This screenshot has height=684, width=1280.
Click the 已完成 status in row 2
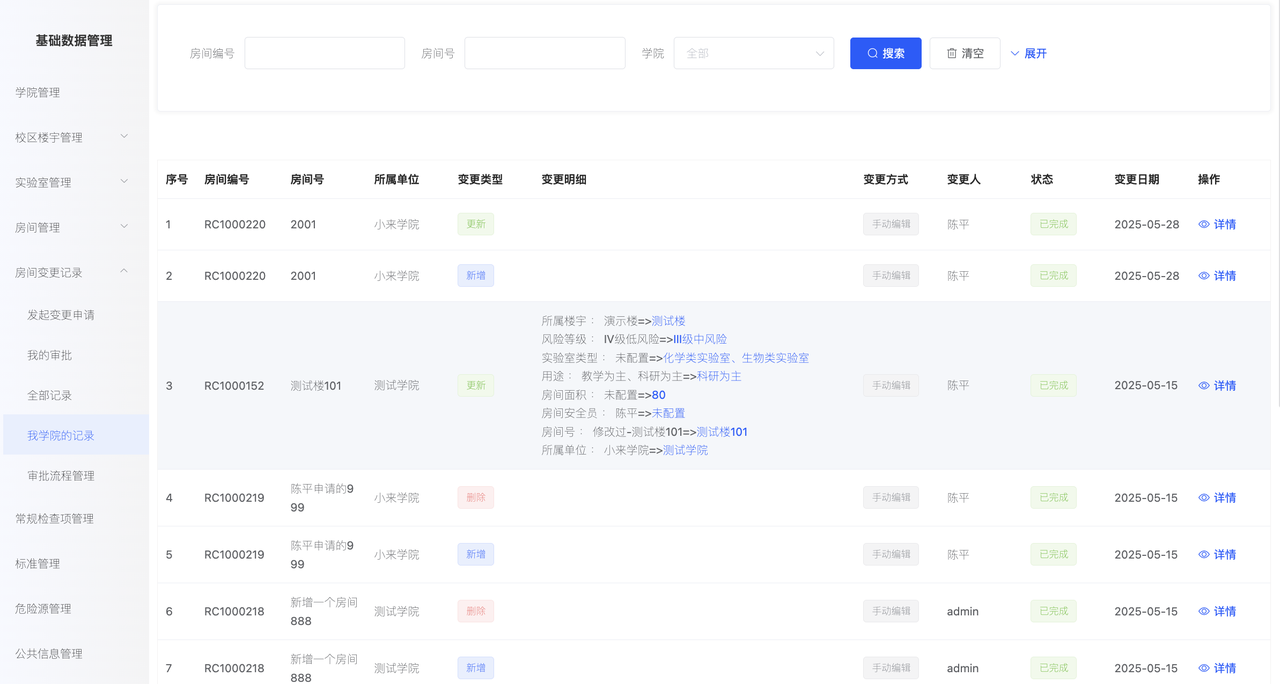1054,276
